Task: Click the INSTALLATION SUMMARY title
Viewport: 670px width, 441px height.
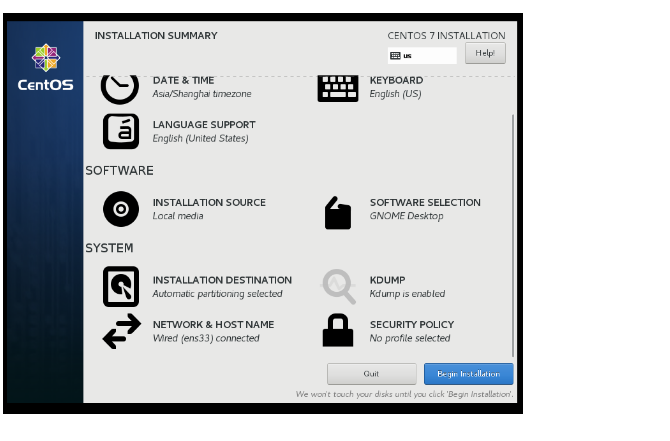Action: point(156,35)
